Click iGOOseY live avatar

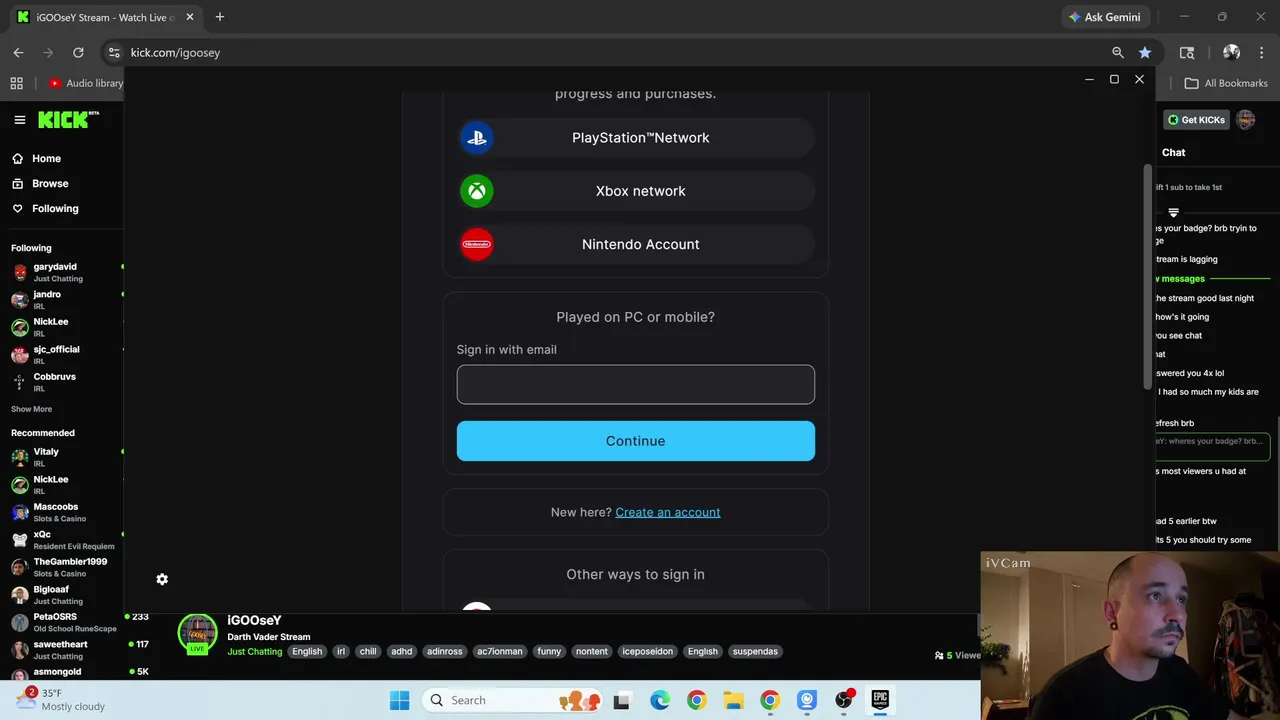tap(197, 634)
